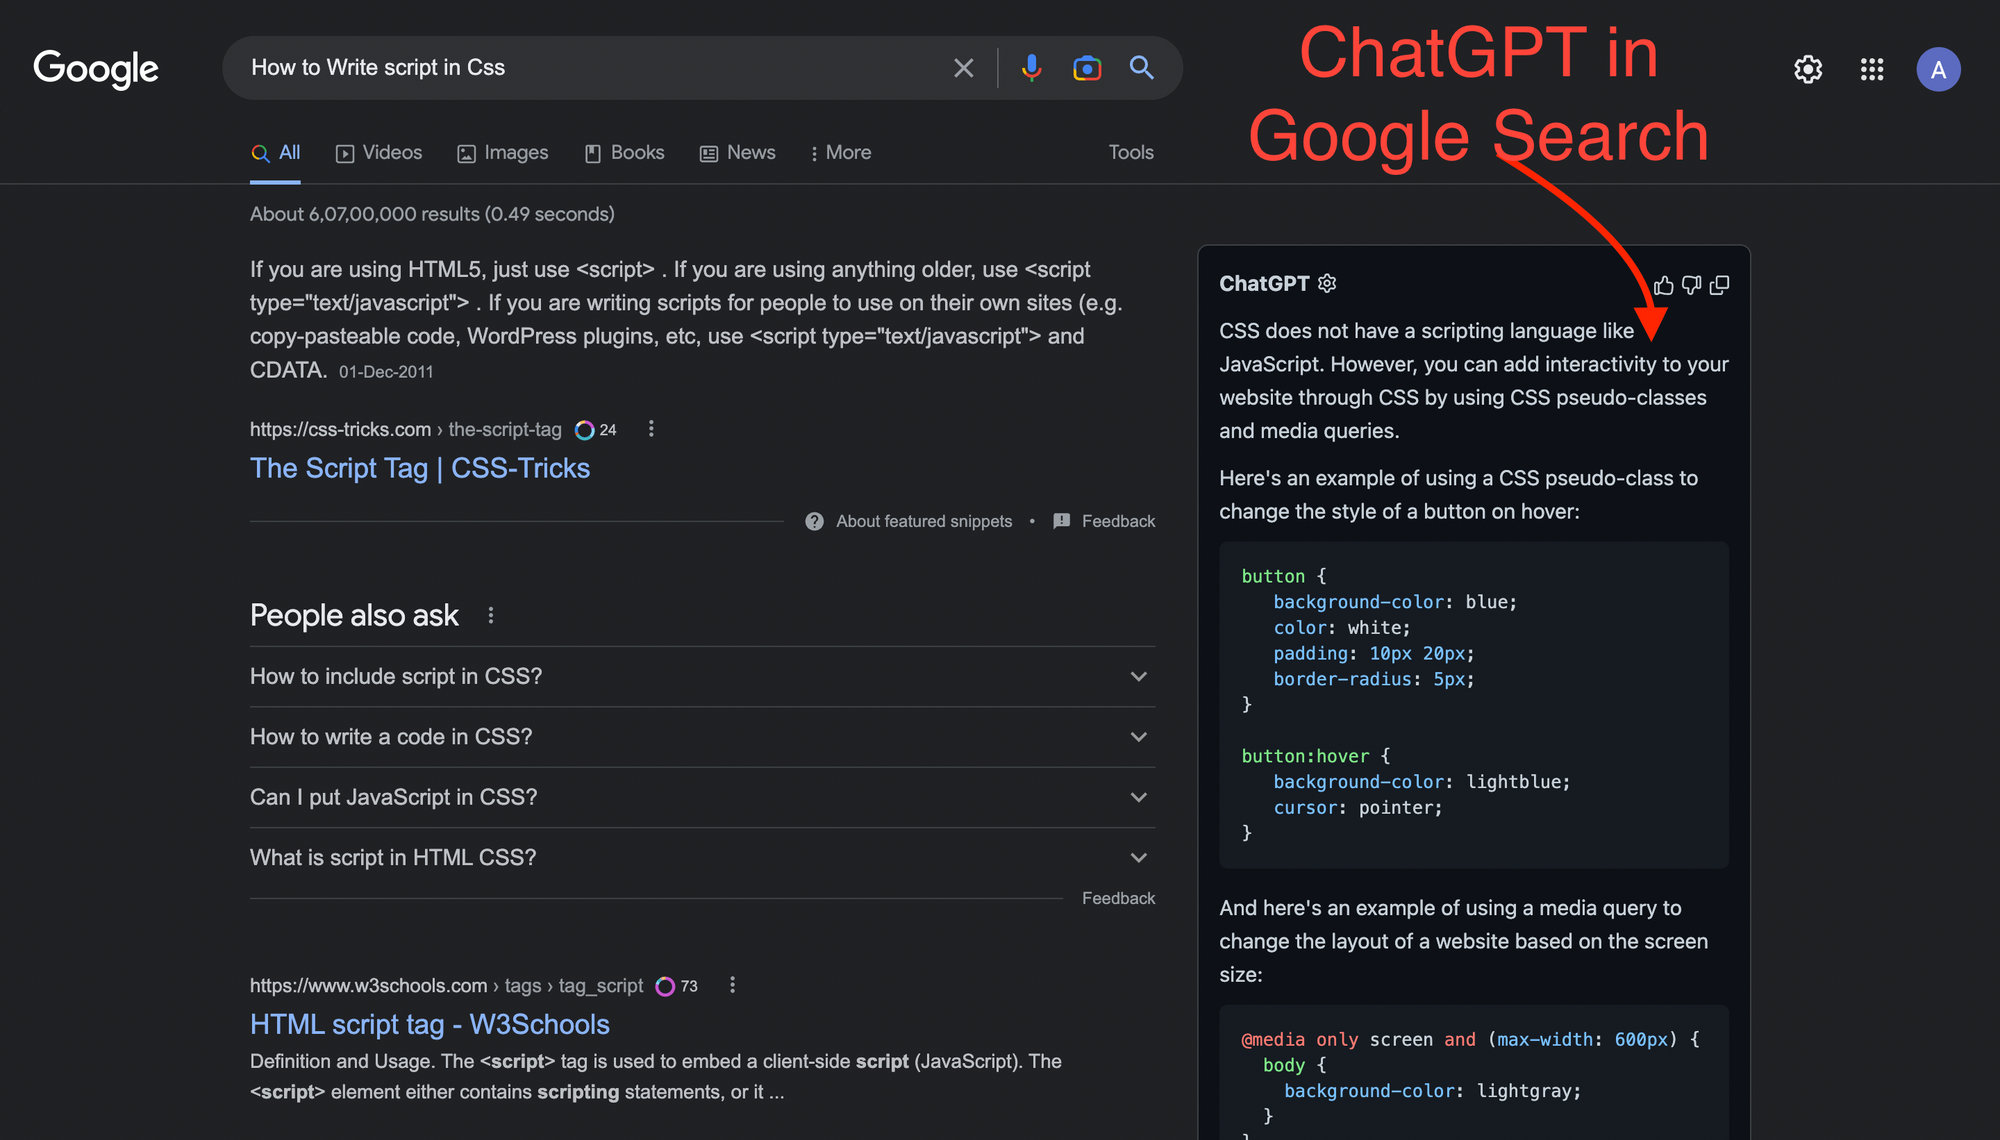Click the '01-Dec-2011' snippet date
The height and width of the screenshot is (1140, 2000).
pyautogui.click(x=386, y=372)
